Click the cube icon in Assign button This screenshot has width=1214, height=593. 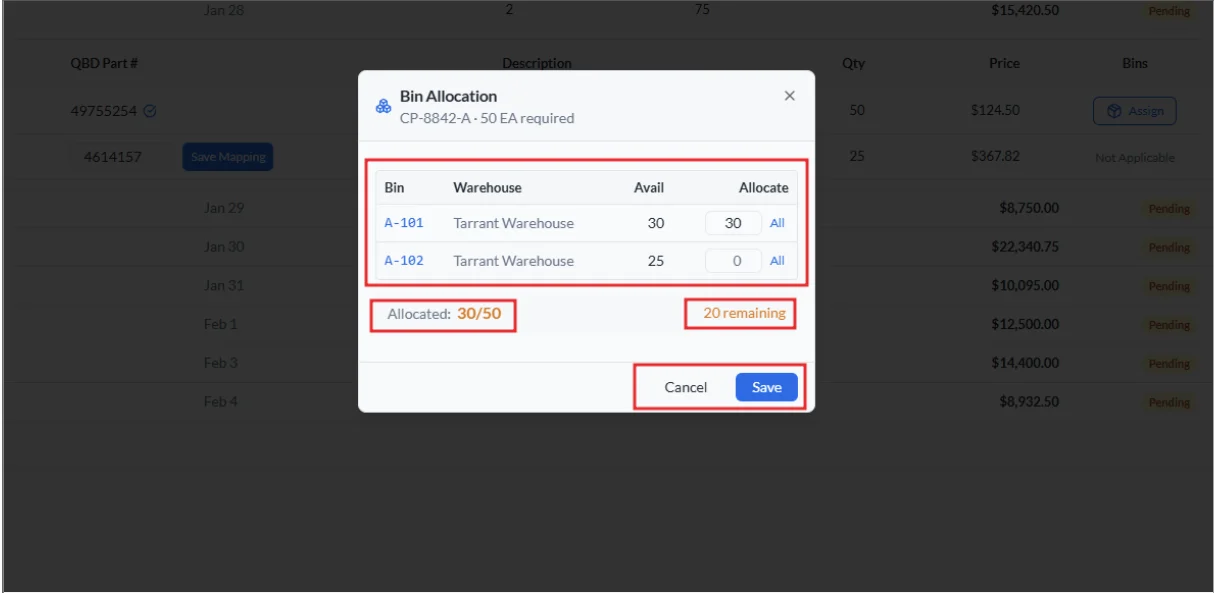tap(1114, 111)
